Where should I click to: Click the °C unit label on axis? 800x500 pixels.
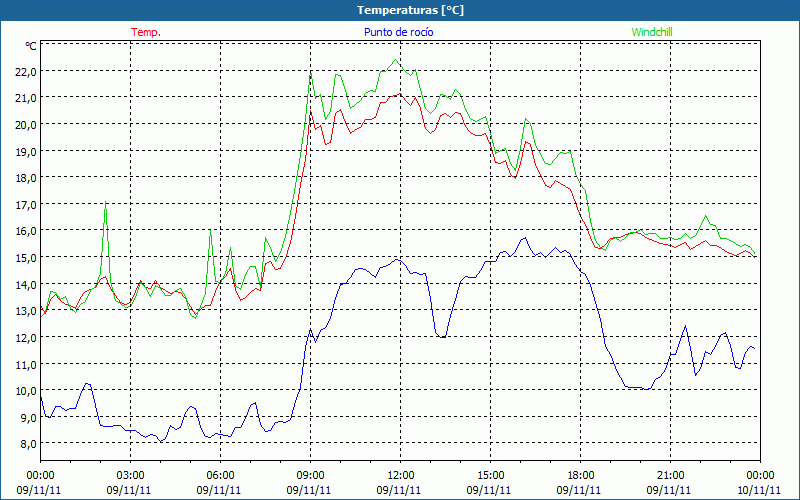[x=31, y=46]
